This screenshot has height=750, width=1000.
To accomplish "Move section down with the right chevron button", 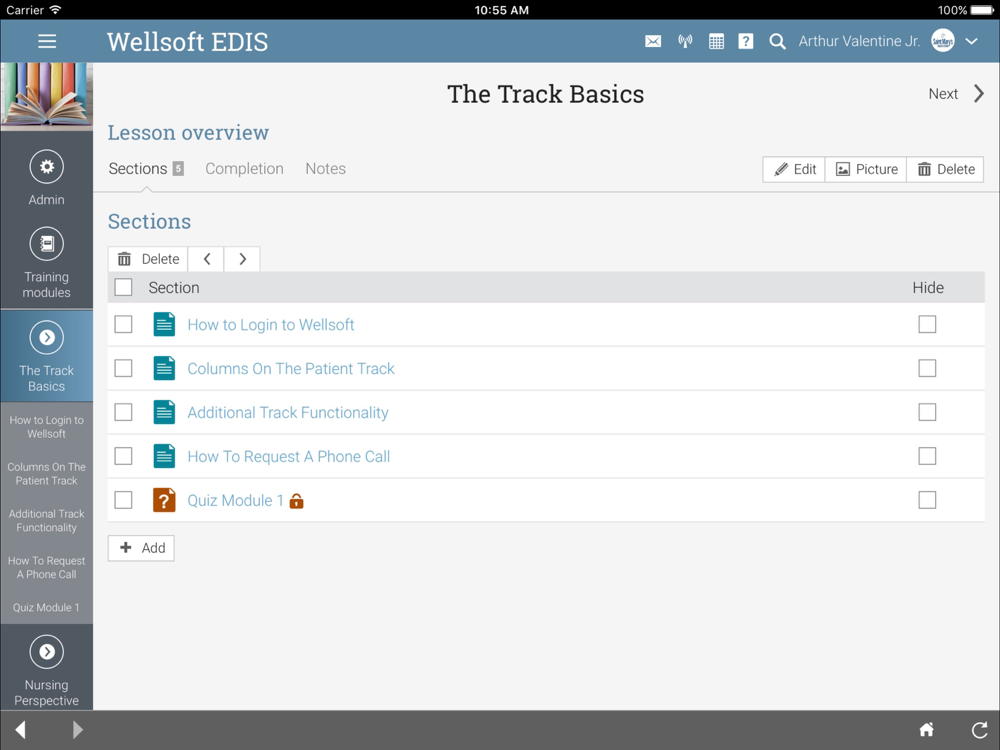I will click(242, 259).
